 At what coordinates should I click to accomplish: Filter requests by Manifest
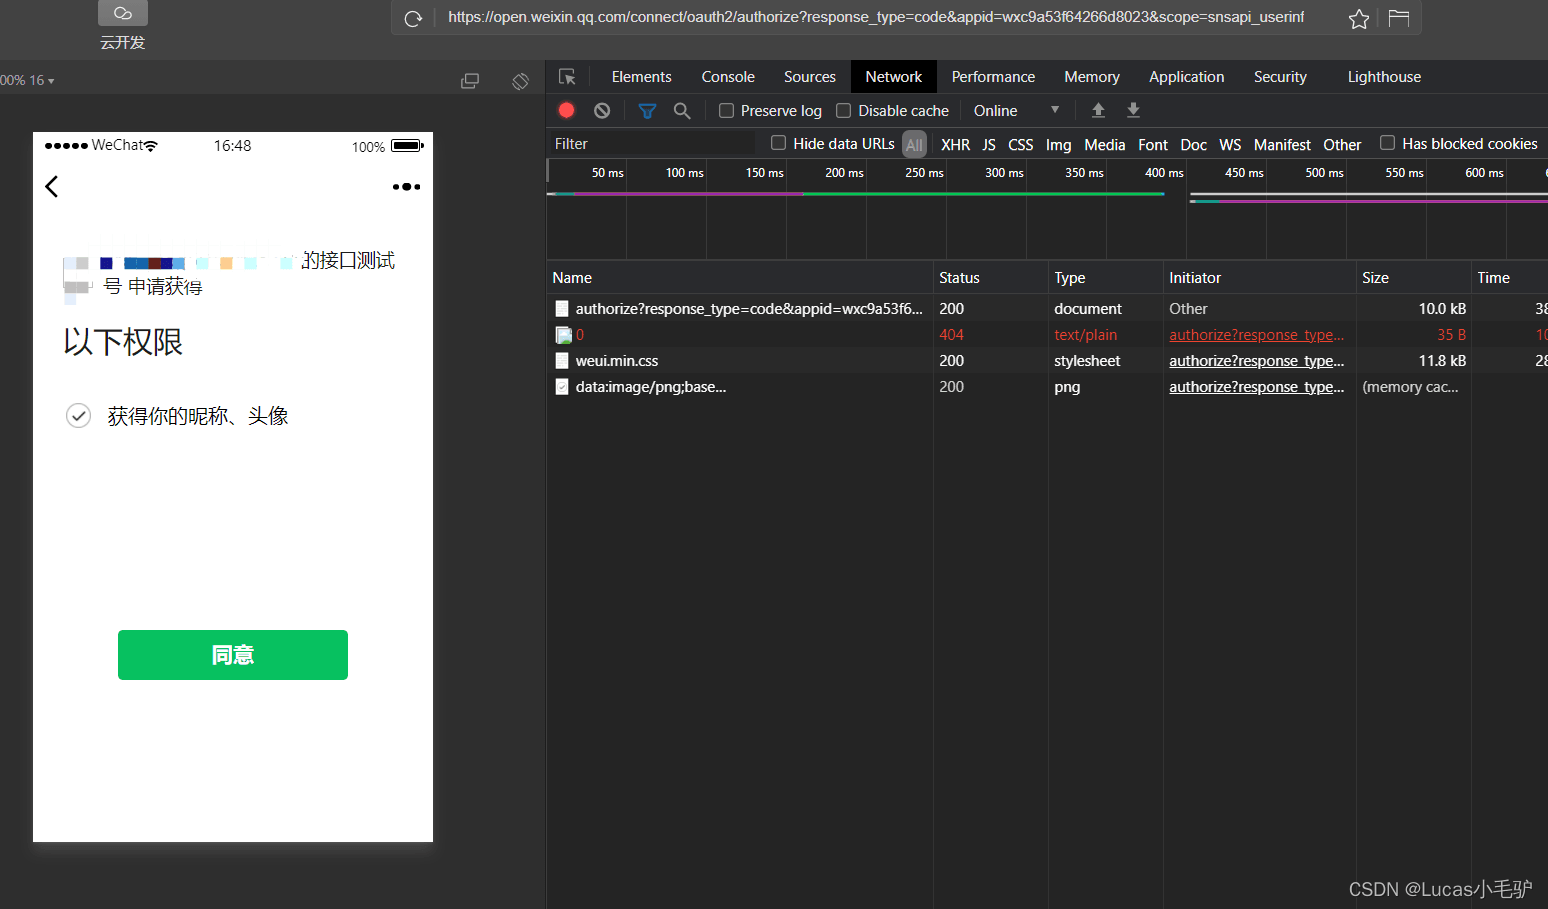tap(1282, 145)
